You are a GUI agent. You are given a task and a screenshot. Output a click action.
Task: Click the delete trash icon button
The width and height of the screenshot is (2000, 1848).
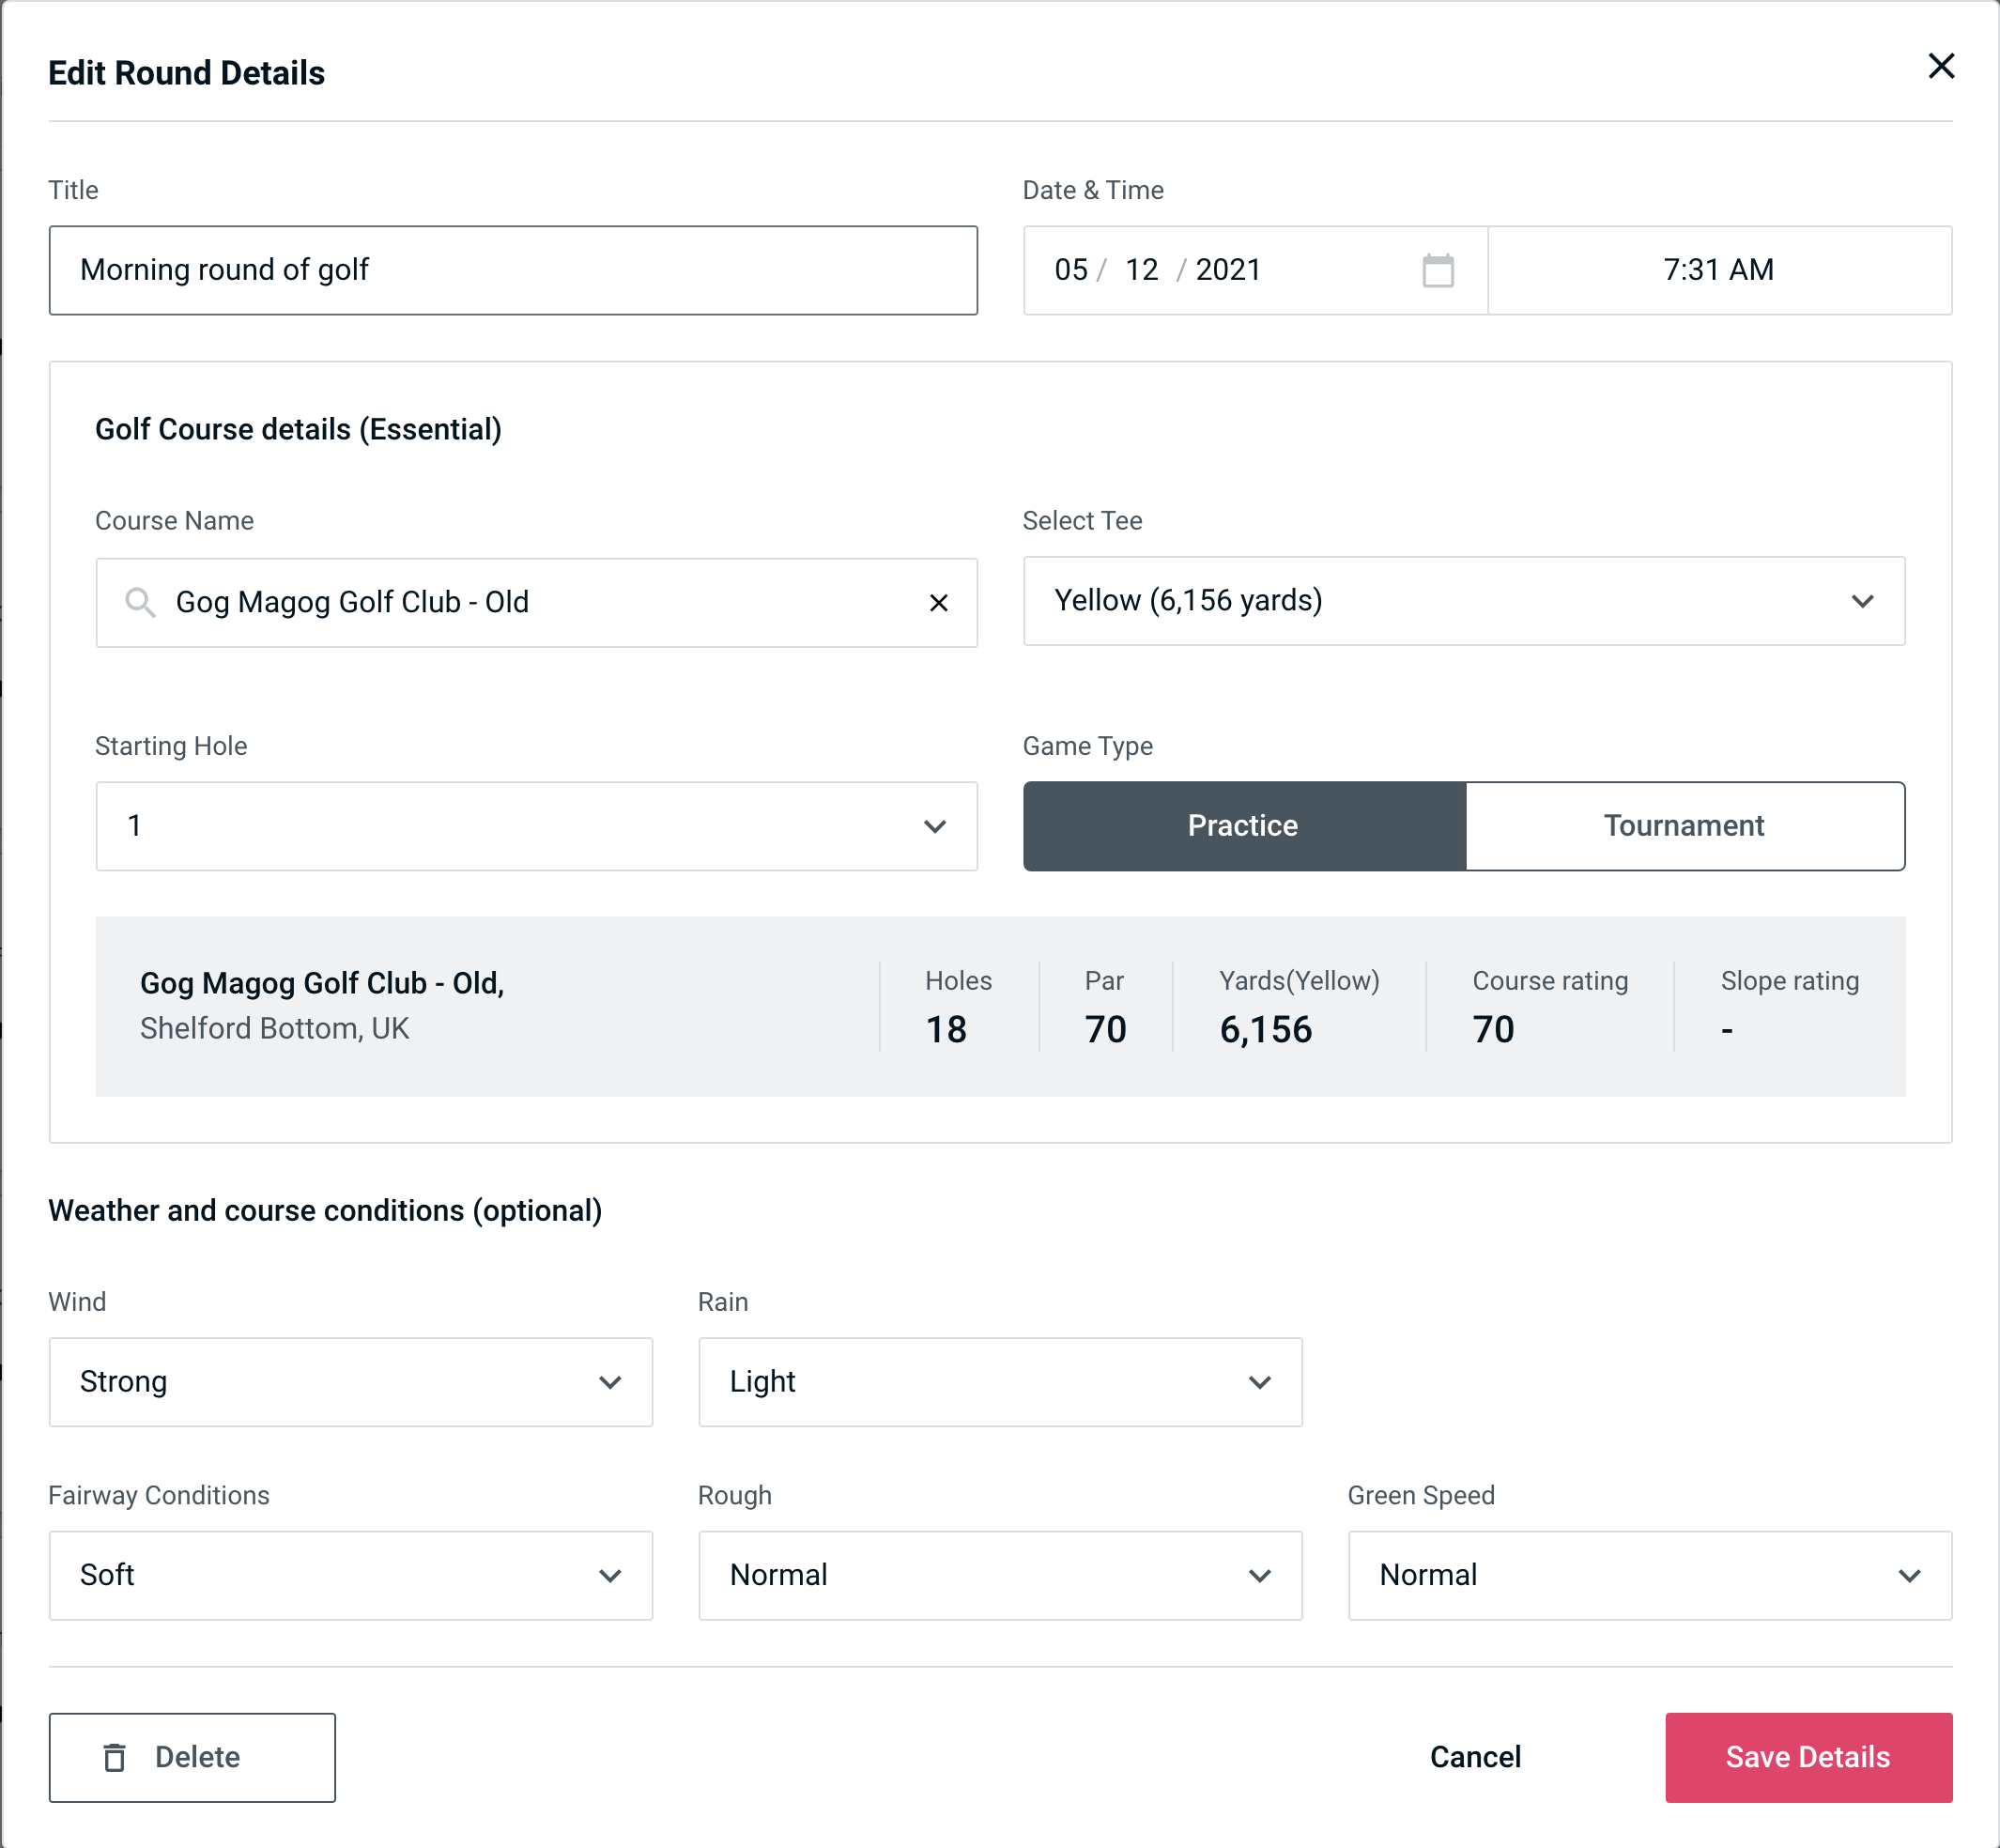pos(118,1758)
